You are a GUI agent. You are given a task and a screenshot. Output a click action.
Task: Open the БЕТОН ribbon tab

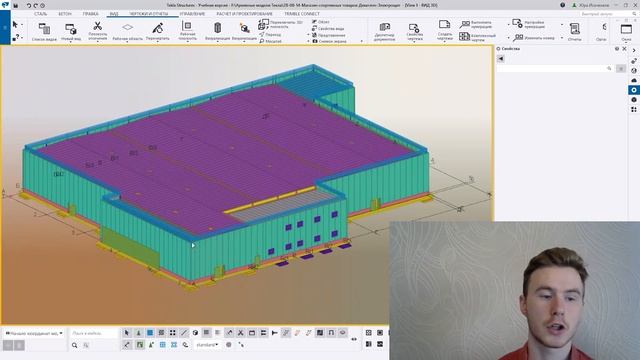[x=64, y=14]
